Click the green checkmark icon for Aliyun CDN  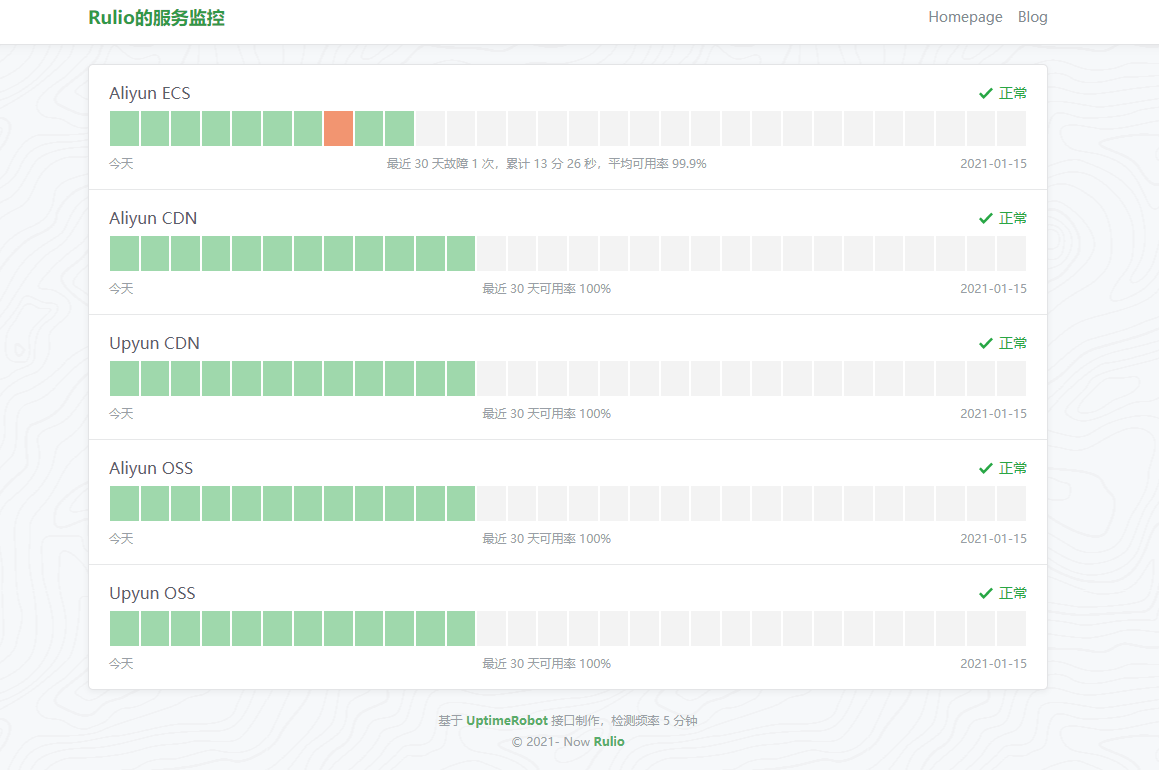tap(985, 218)
